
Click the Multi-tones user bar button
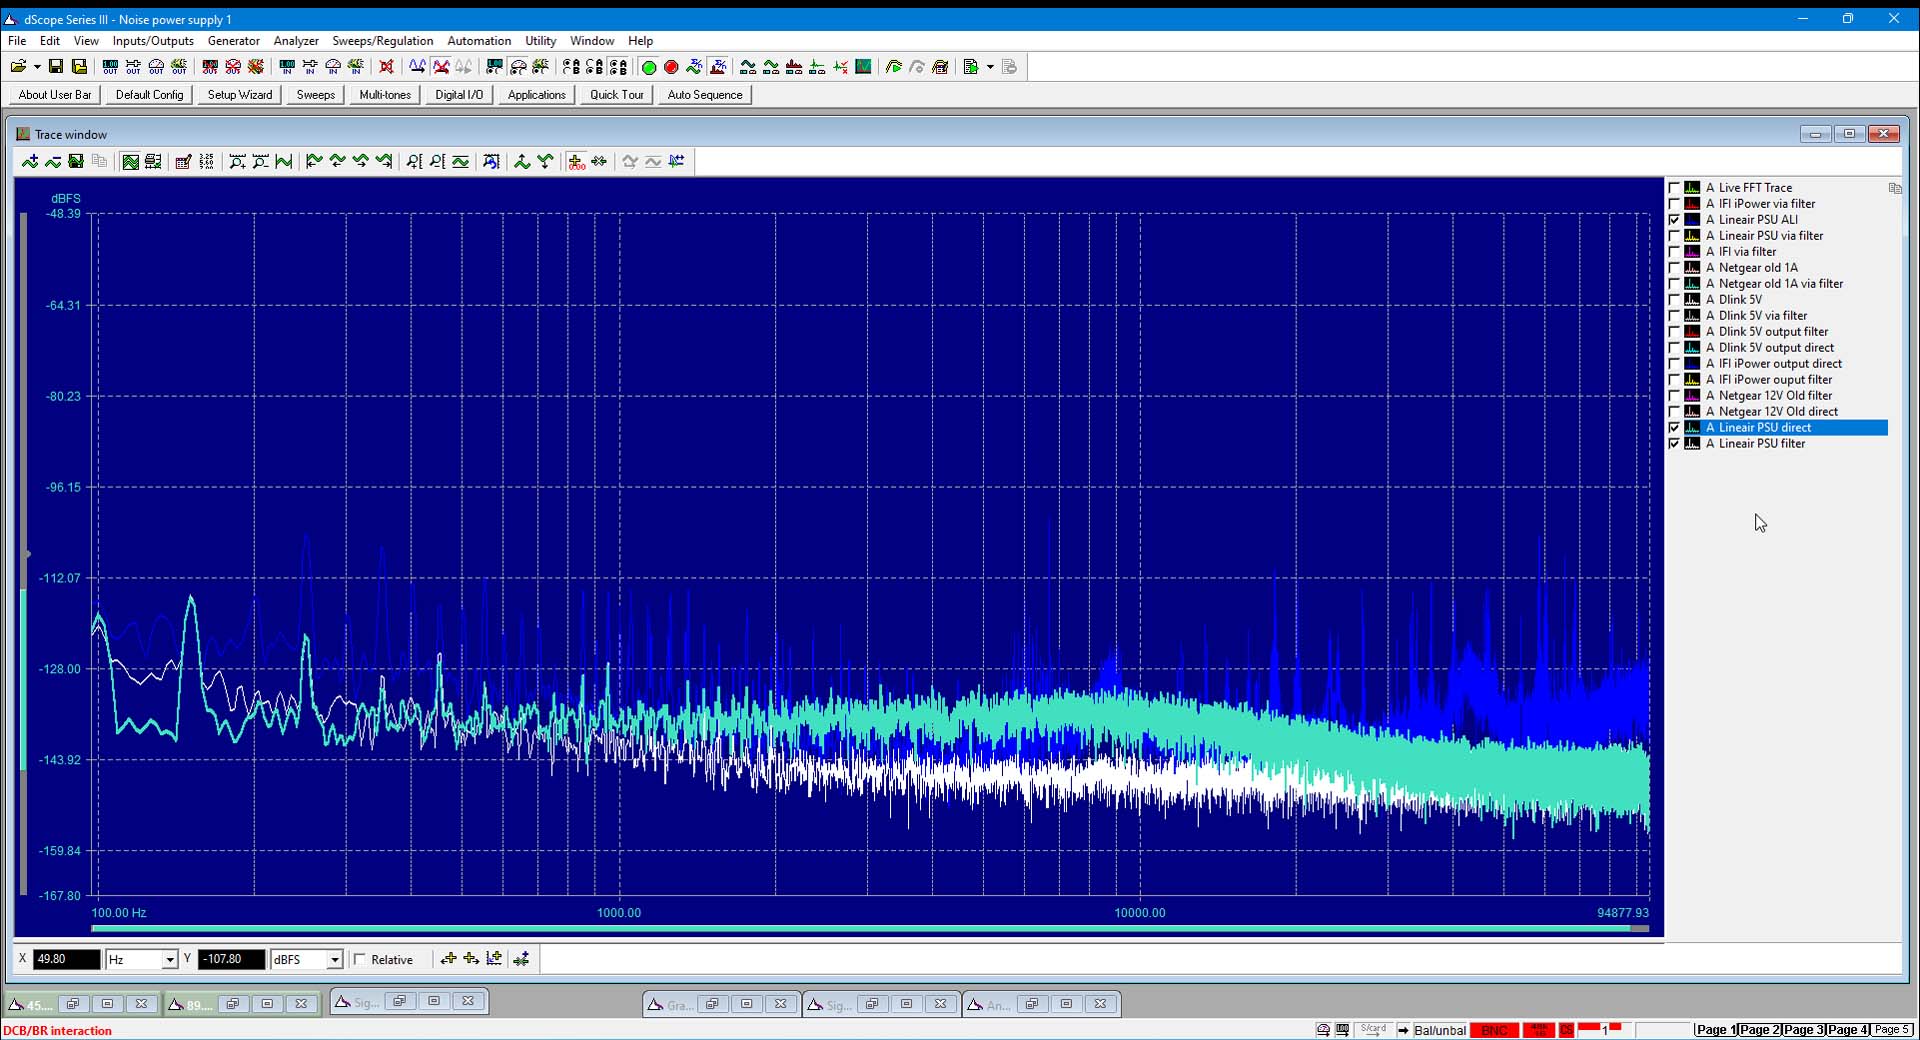pos(385,95)
